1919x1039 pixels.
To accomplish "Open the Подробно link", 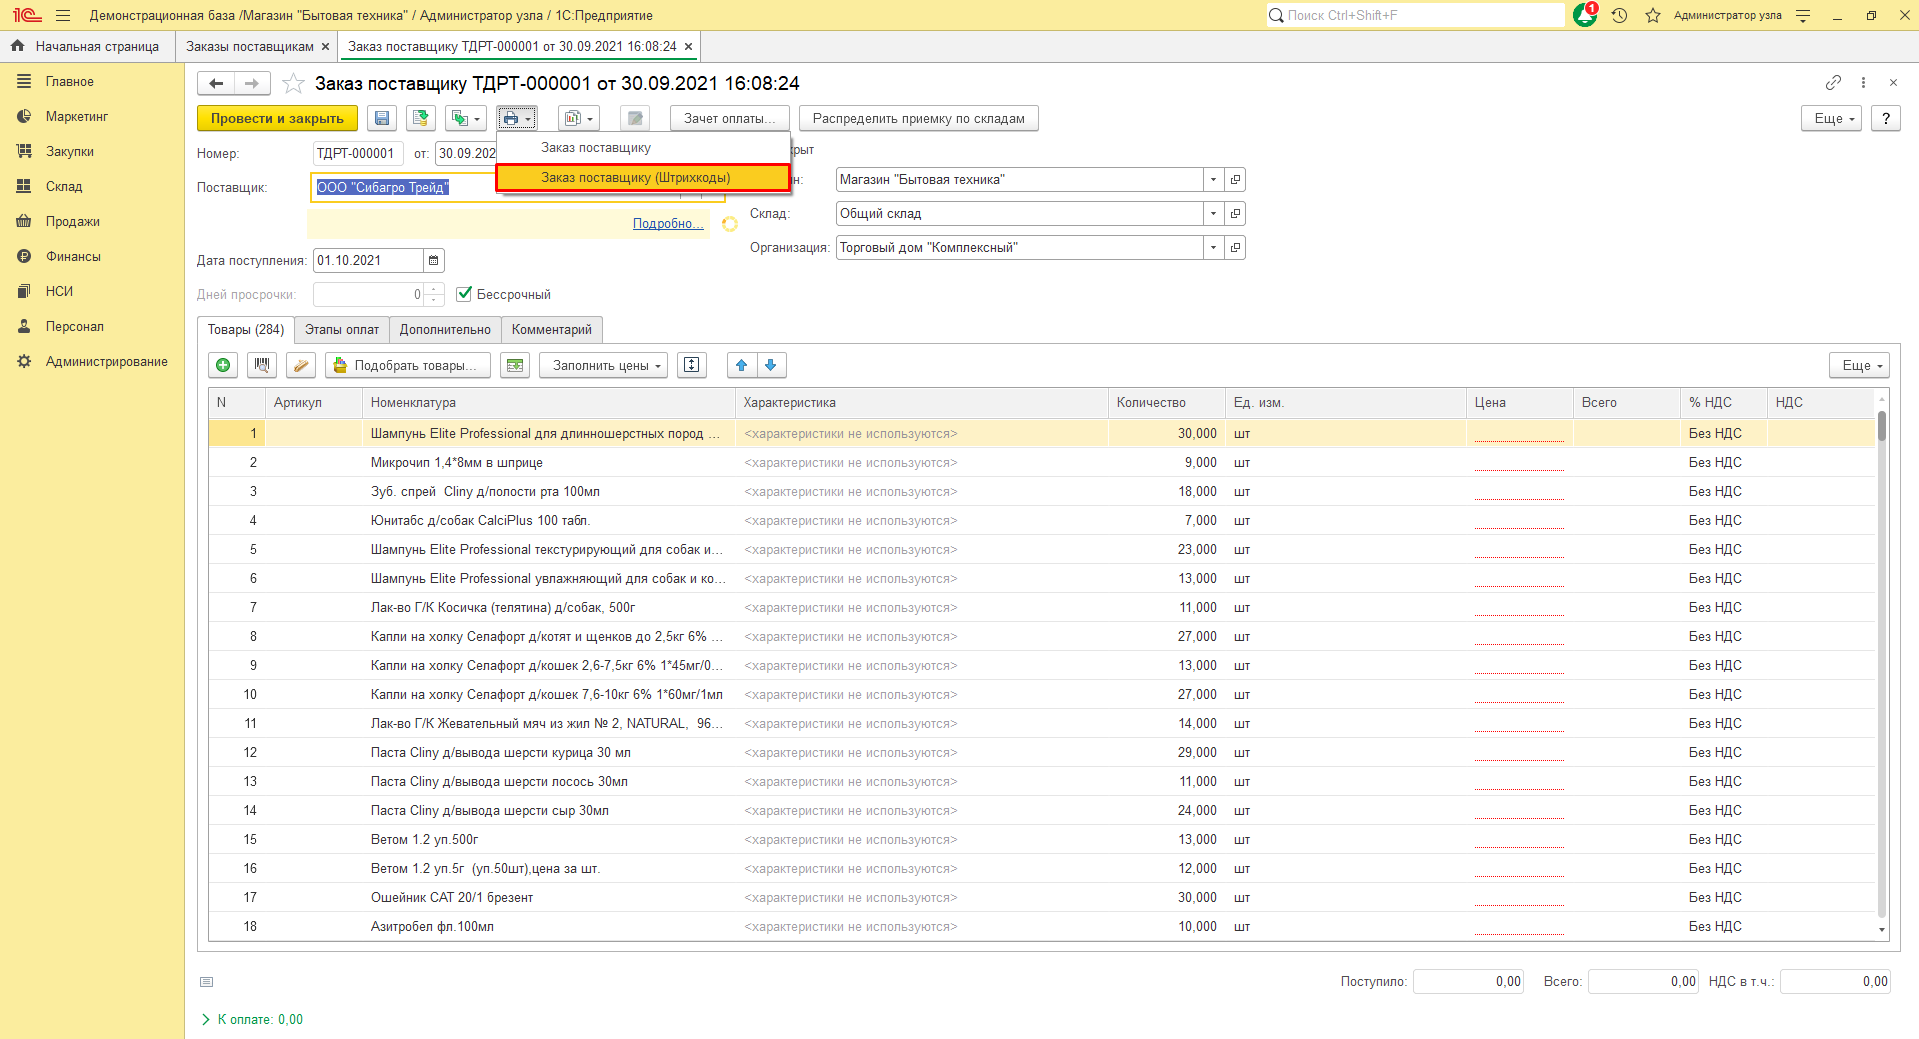I will (x=668, y=224).
